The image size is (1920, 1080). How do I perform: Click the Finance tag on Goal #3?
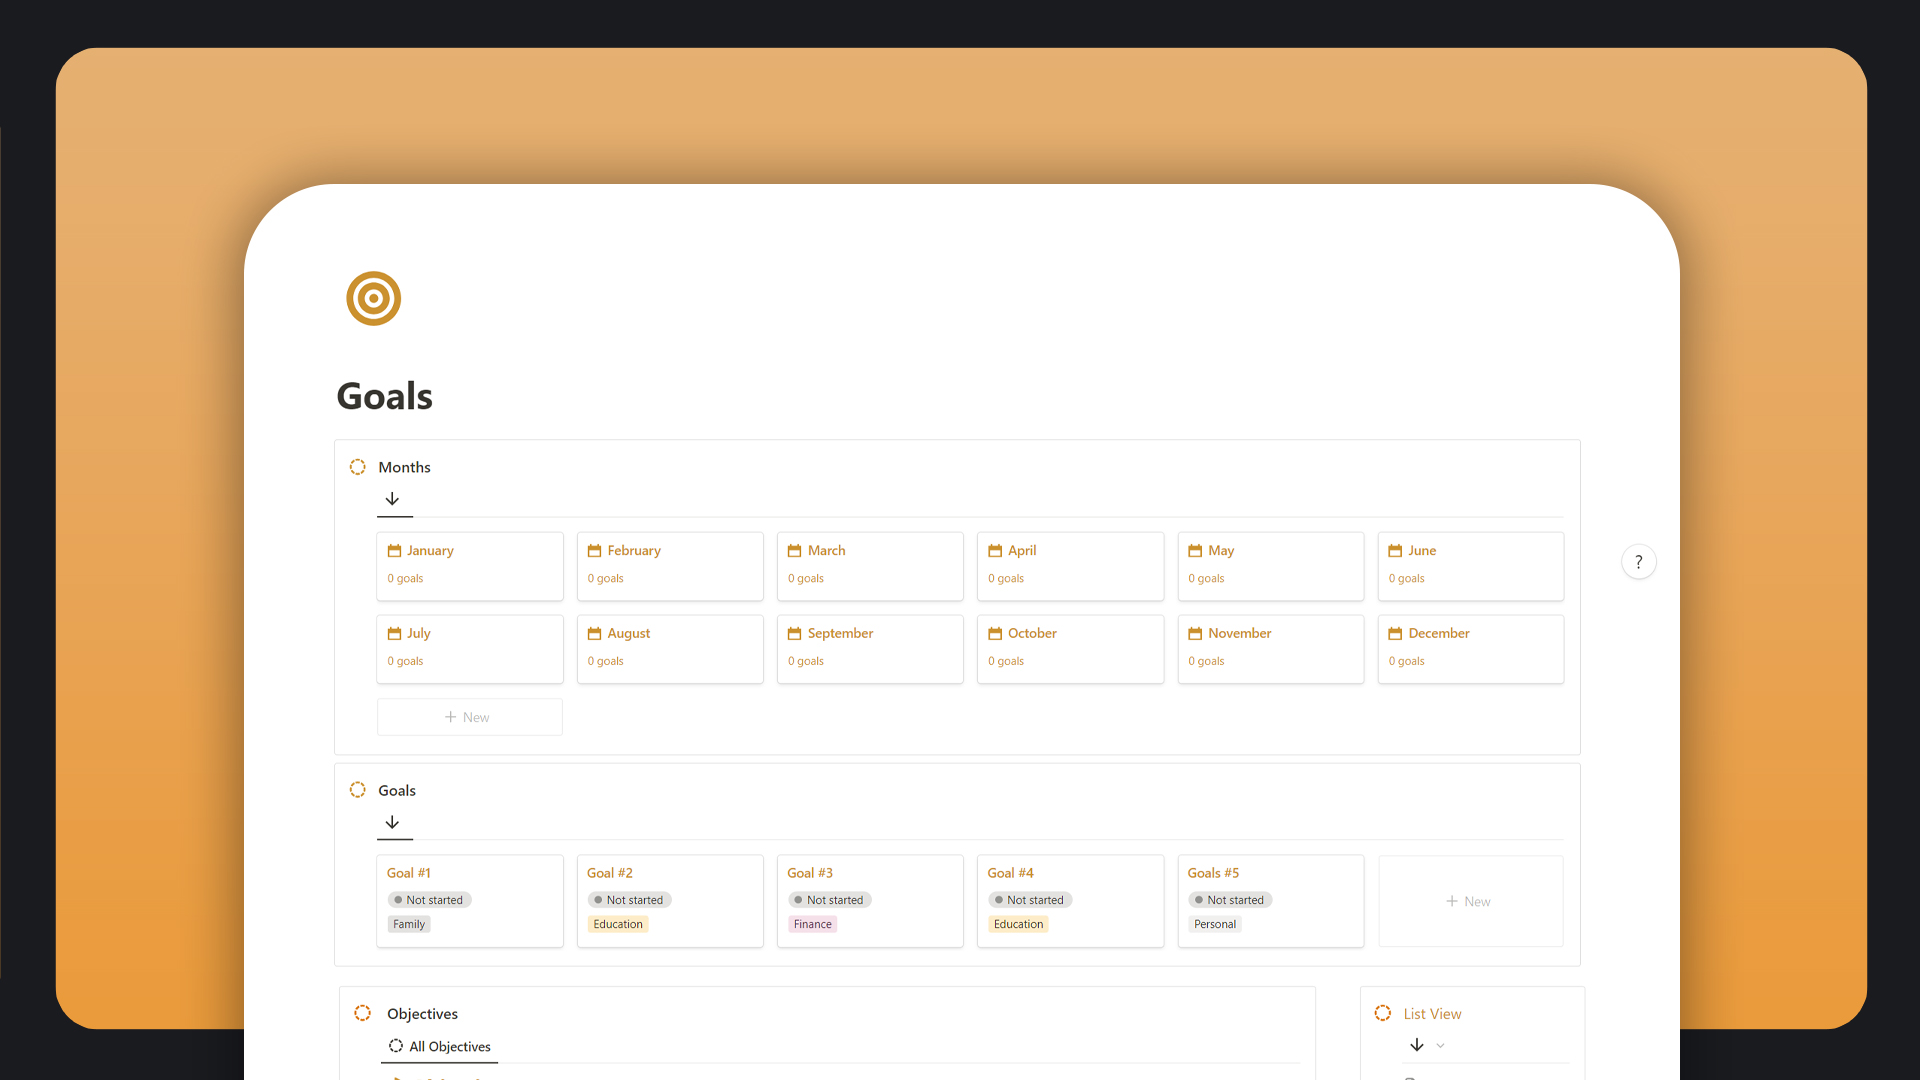pos(812,924)
